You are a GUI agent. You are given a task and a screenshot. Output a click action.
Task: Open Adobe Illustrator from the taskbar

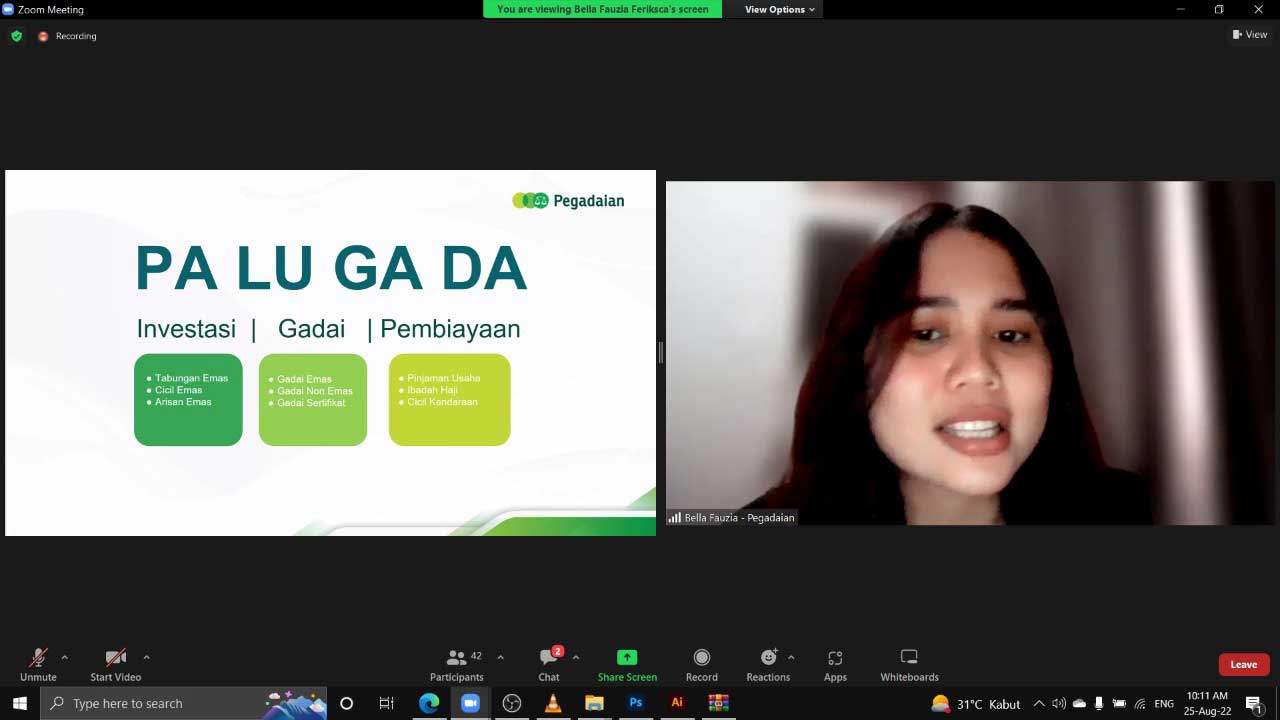point(677,703)
